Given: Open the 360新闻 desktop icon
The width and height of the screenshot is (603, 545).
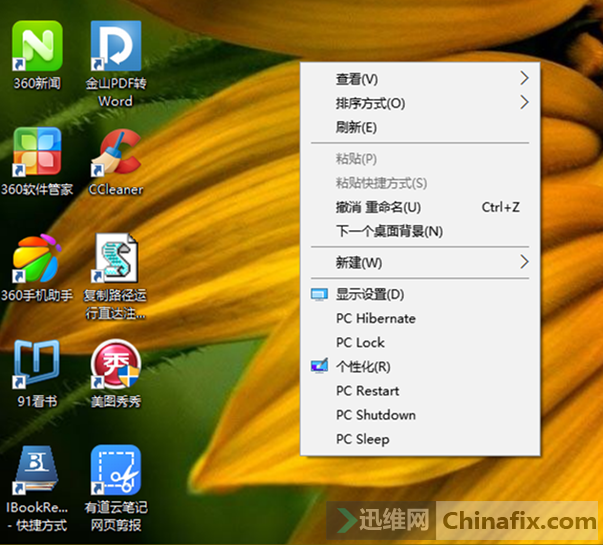Looking at the screenshot, I should point(36,47).
